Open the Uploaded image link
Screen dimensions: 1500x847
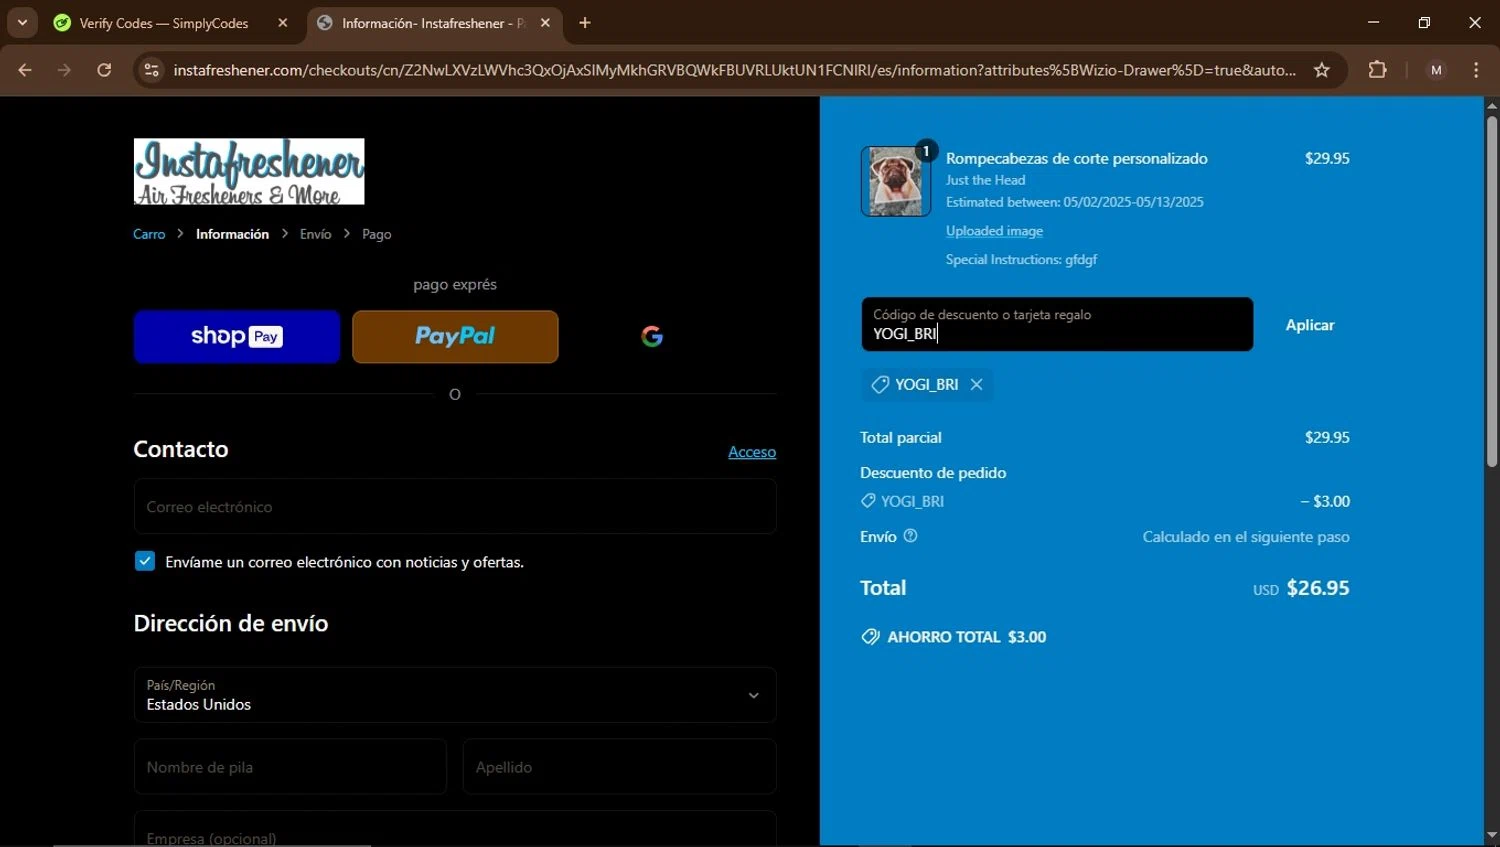tap(994, 231)
